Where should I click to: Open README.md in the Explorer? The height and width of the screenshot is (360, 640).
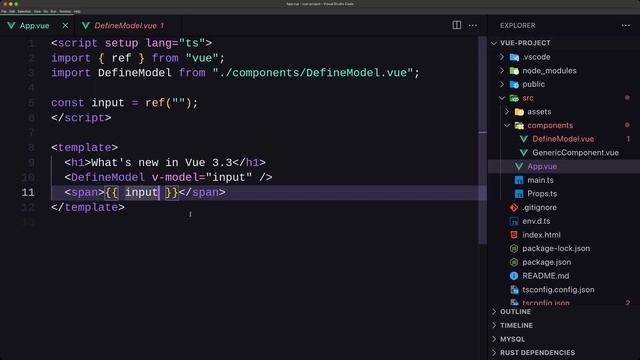(545, 276)
